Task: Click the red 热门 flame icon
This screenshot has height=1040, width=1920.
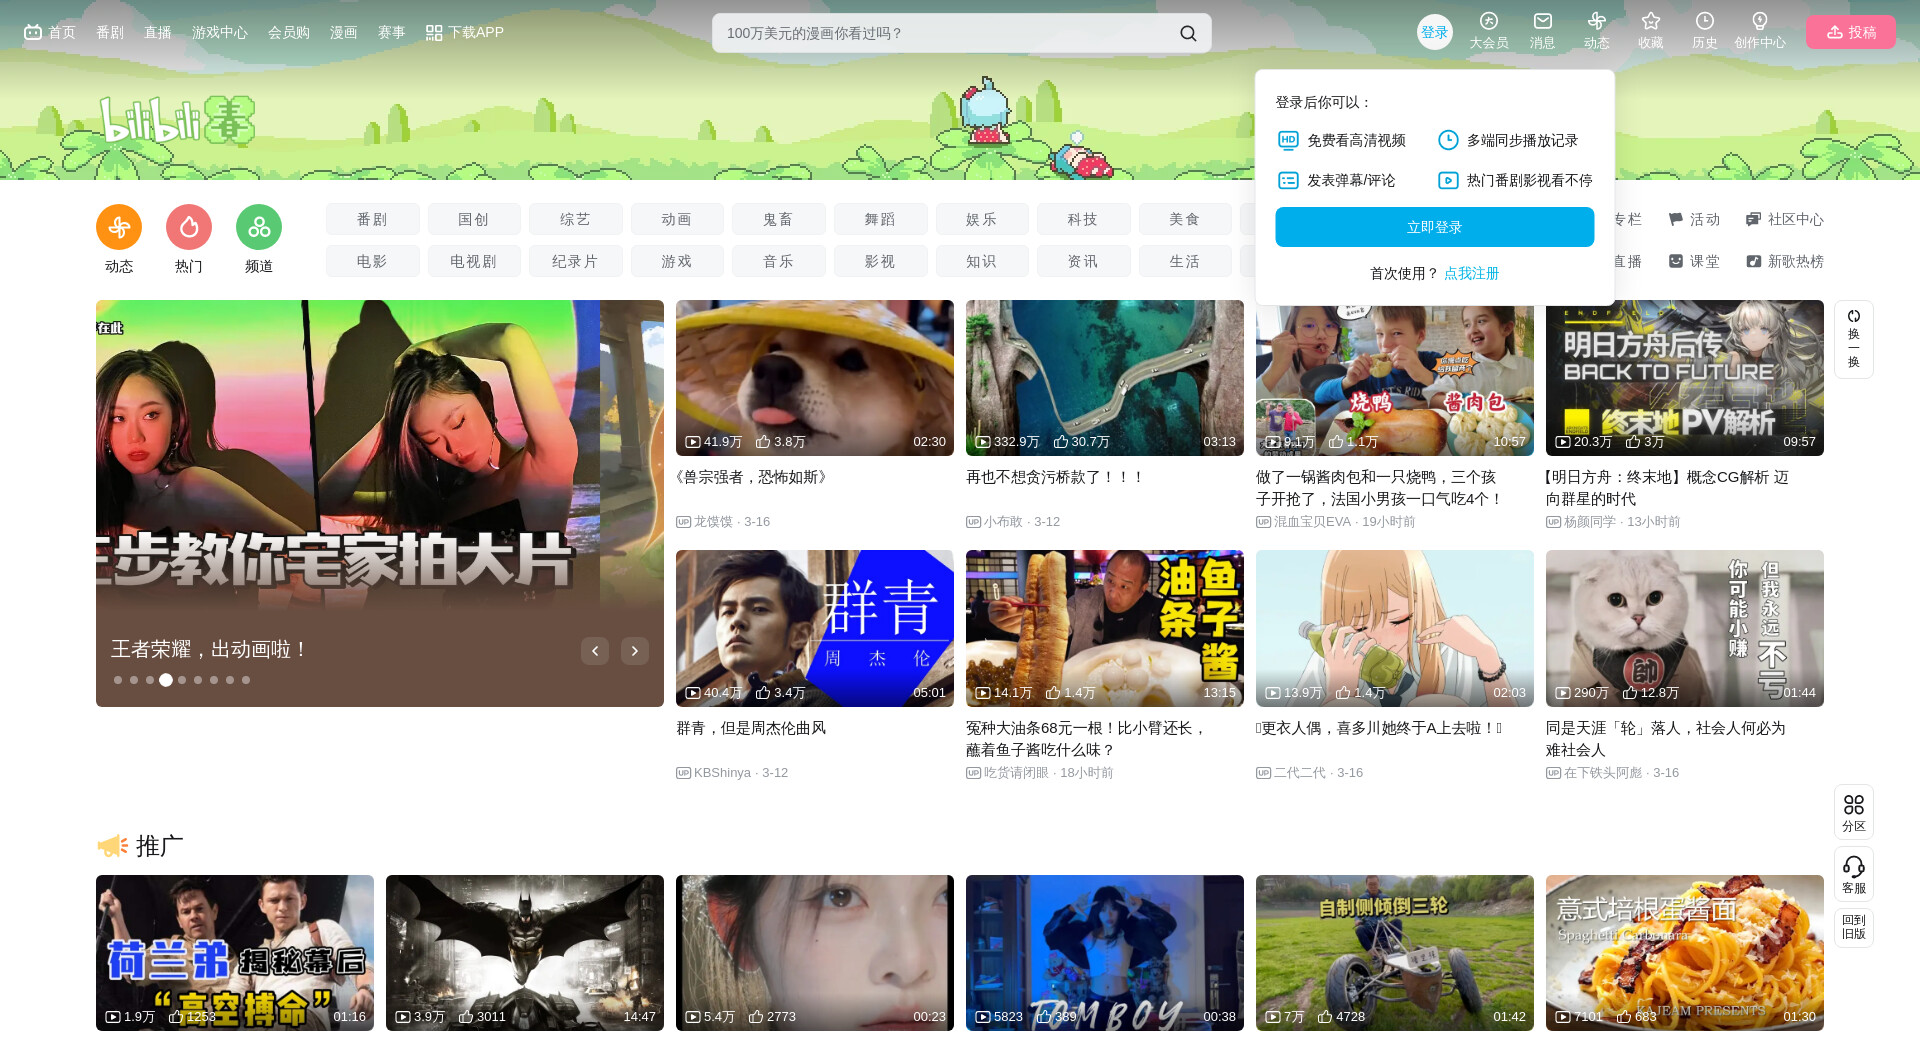Action: tap(189, 228)
